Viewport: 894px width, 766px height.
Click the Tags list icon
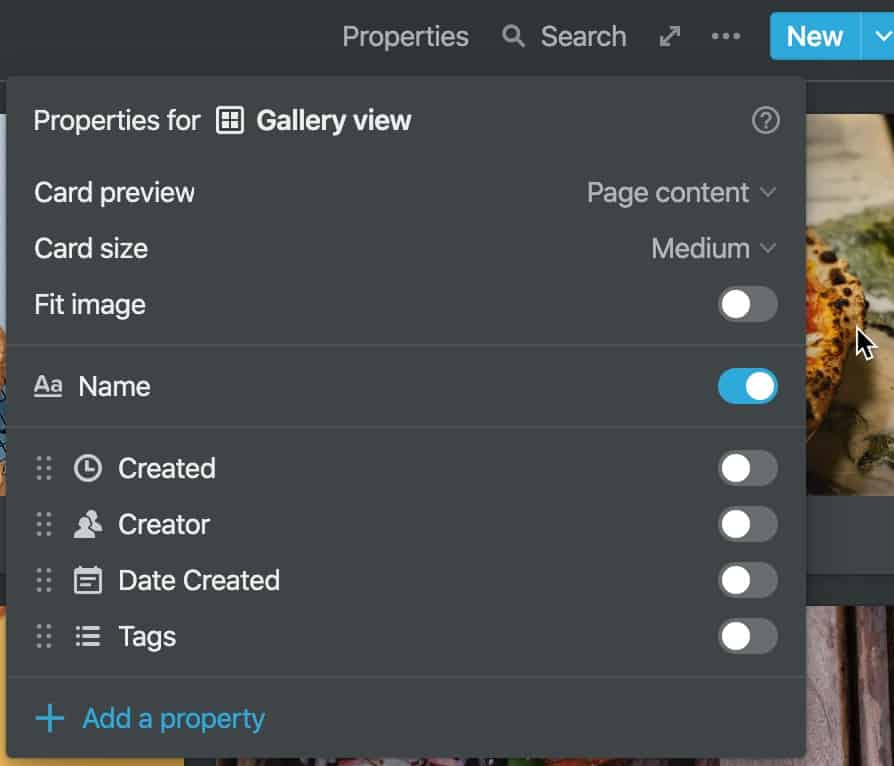88,636
